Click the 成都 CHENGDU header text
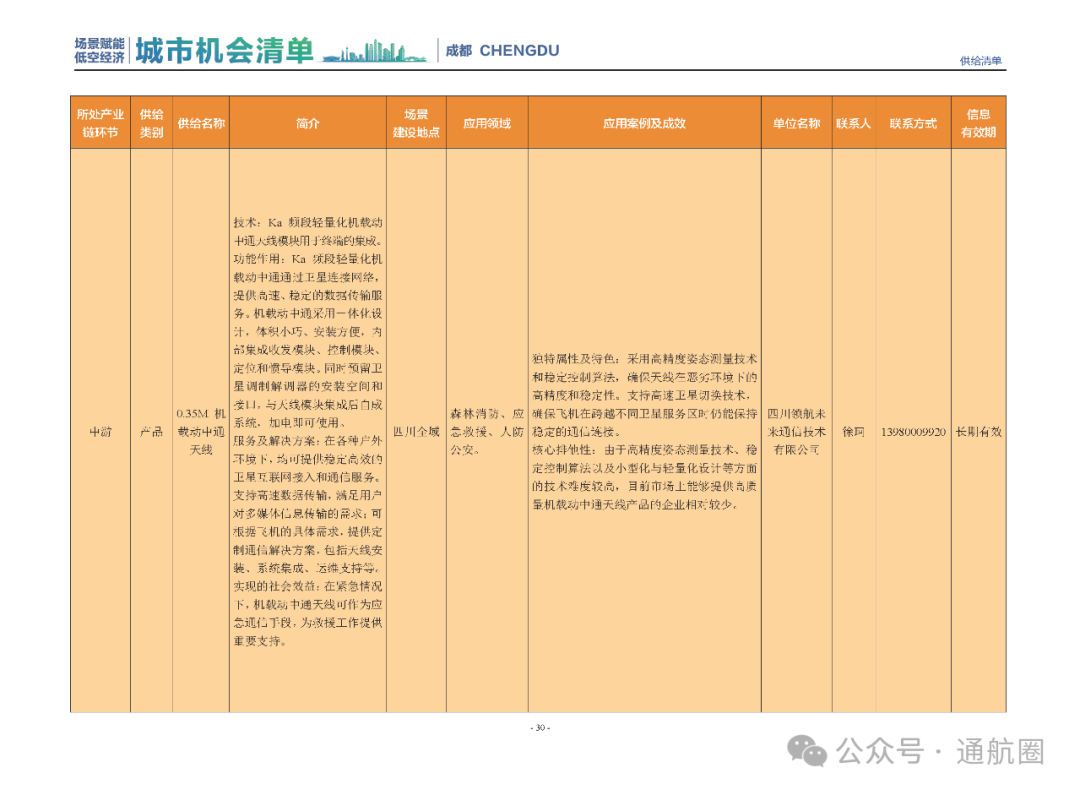Screen dimensions: 1080x795 click(502, 51)
